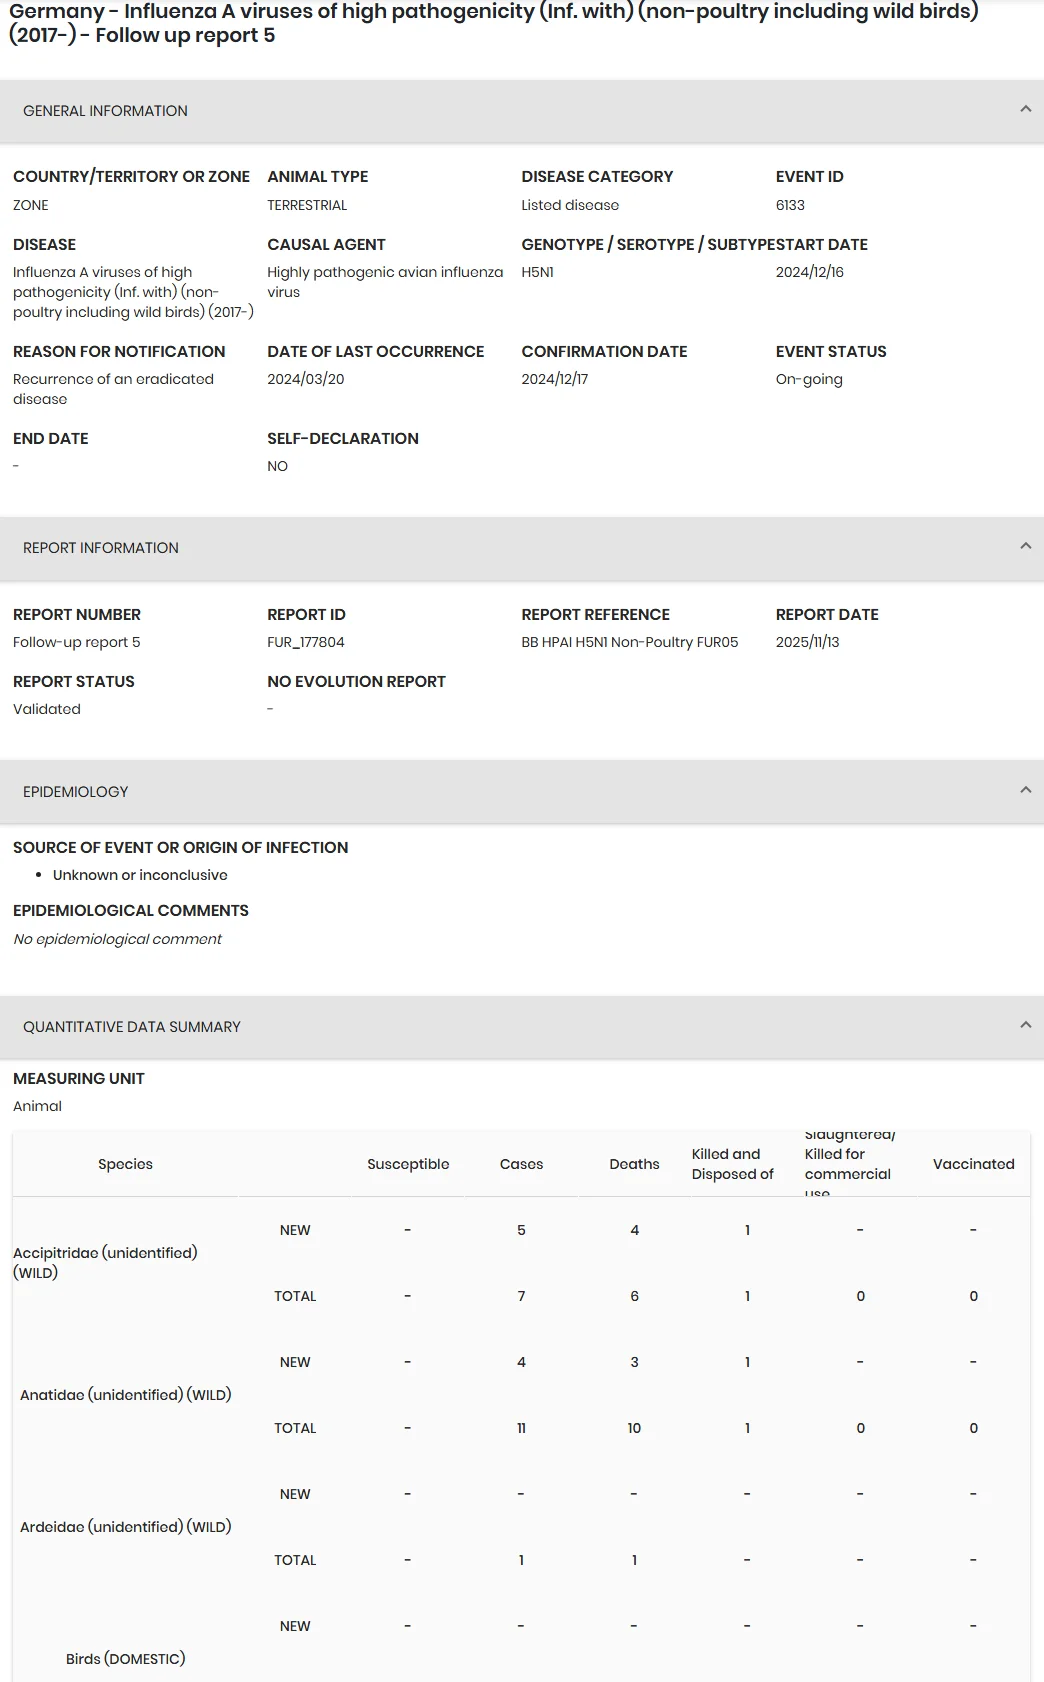Collapse the Report Information chevron arrow

click(1025, 546)
